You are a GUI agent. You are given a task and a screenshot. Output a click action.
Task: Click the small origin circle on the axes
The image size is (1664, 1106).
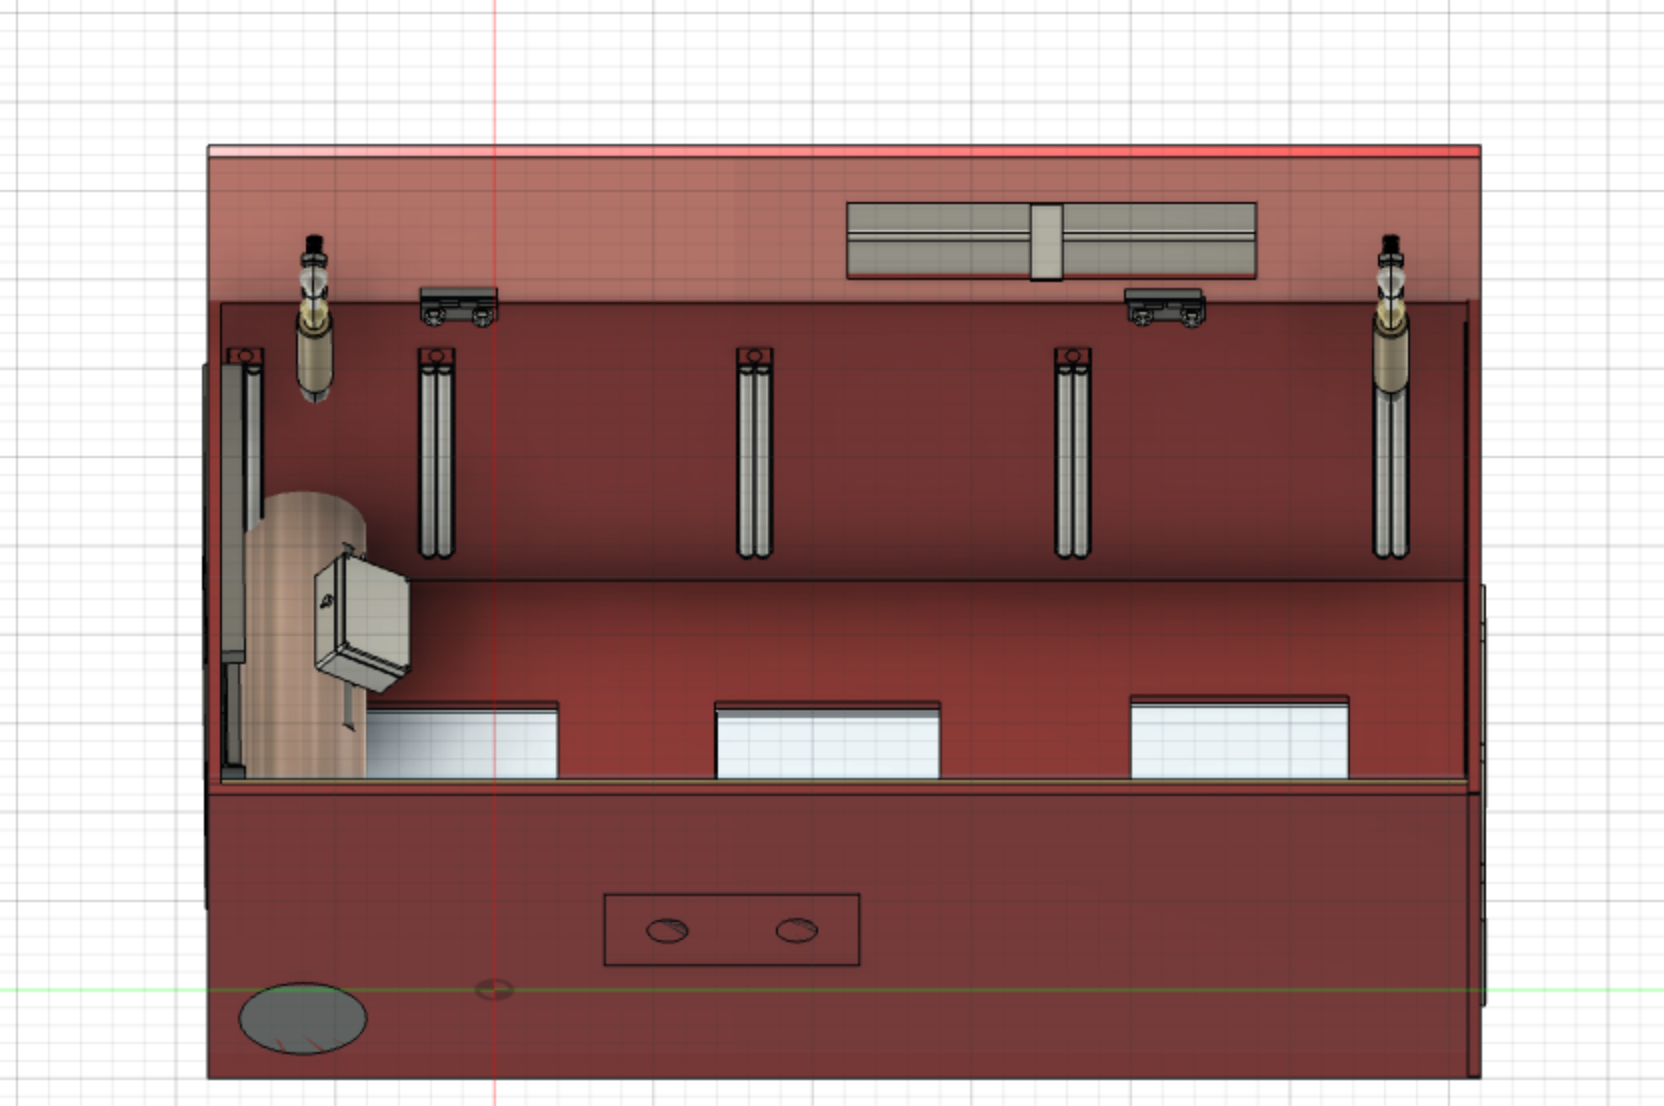(494, 990)
